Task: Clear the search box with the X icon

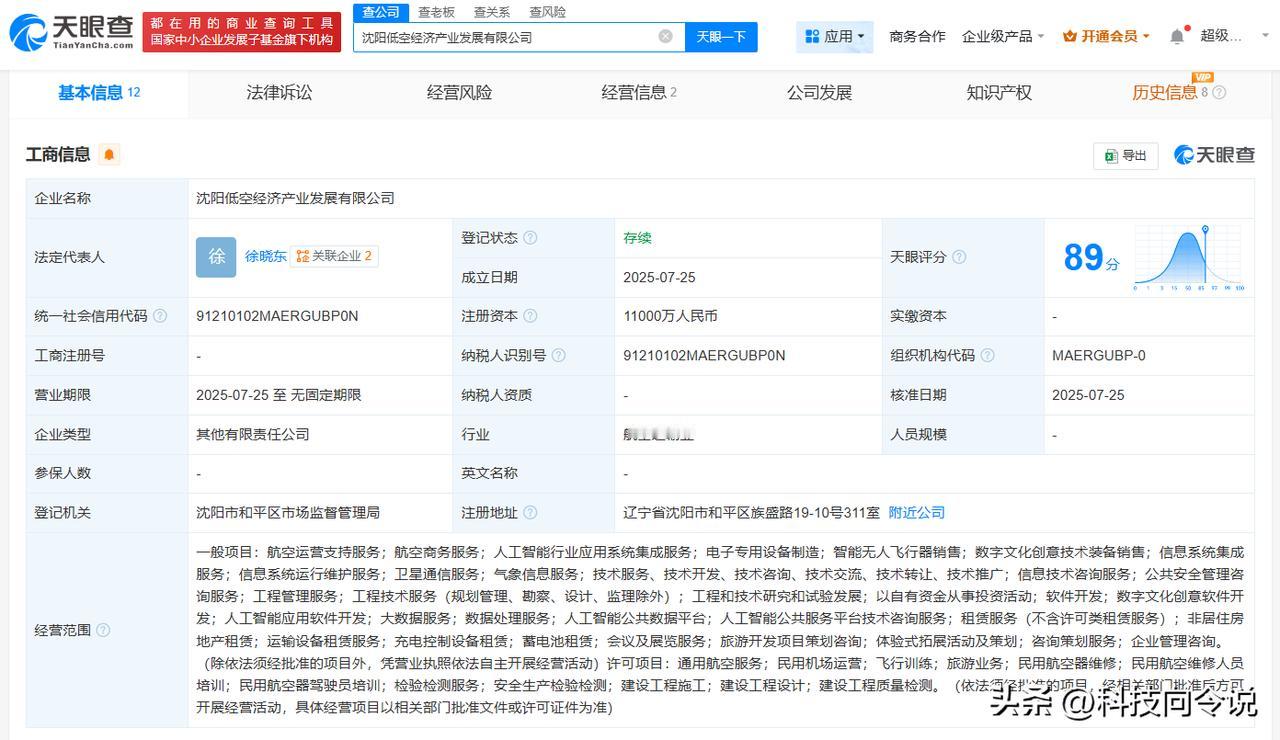Action: coord(666,36)
